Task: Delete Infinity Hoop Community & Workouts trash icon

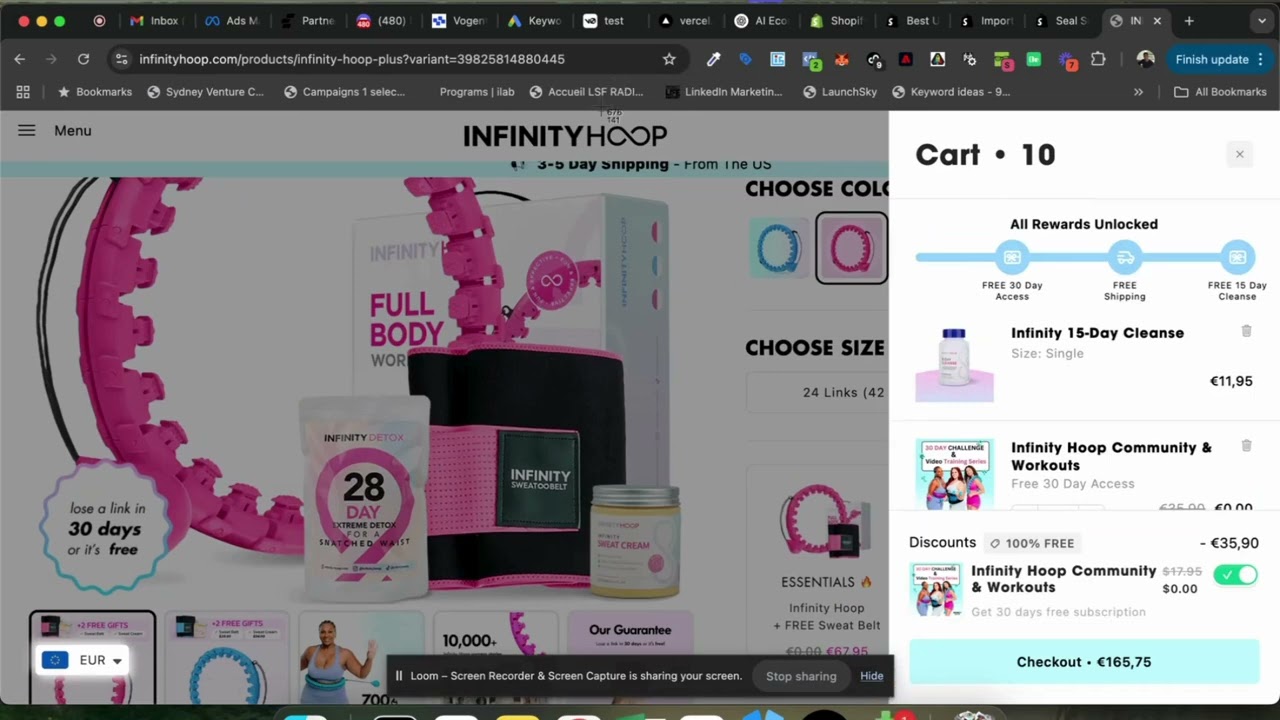Action: click(x=1246, y=446)
